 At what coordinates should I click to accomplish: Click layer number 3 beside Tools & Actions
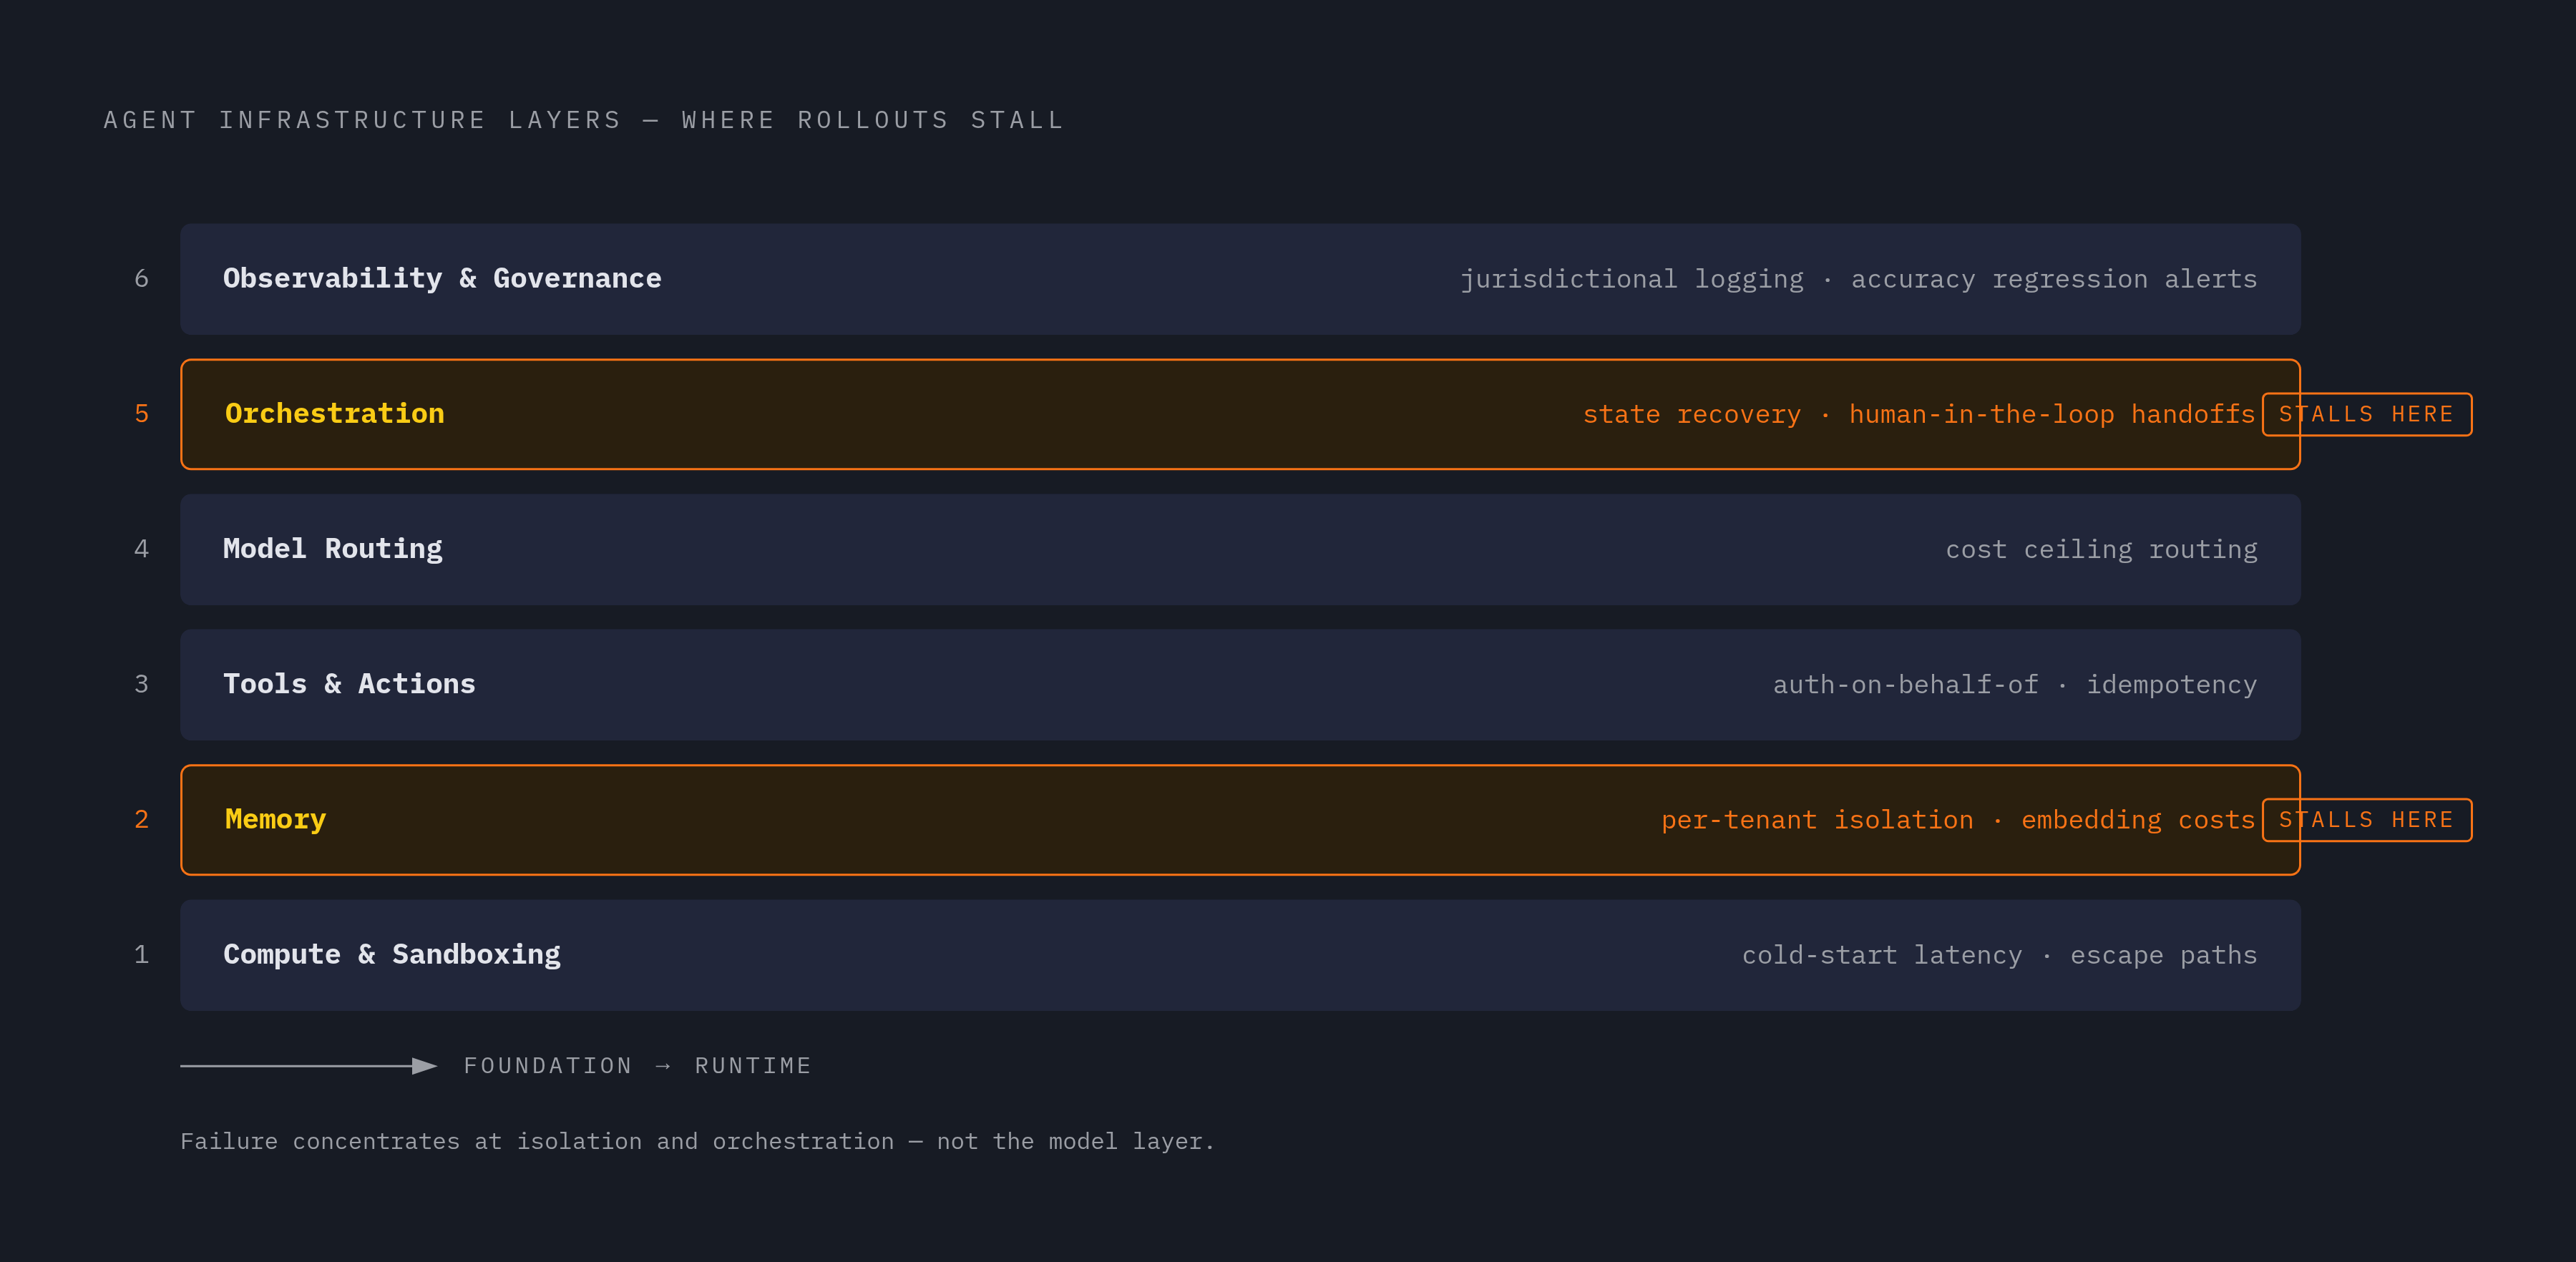141,684
